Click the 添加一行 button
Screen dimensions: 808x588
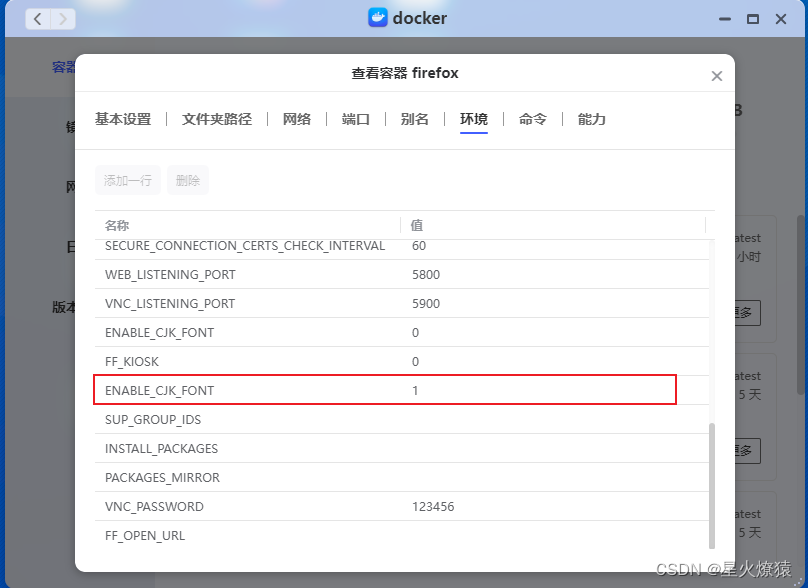pyautogui.click(x=128, y=180)
